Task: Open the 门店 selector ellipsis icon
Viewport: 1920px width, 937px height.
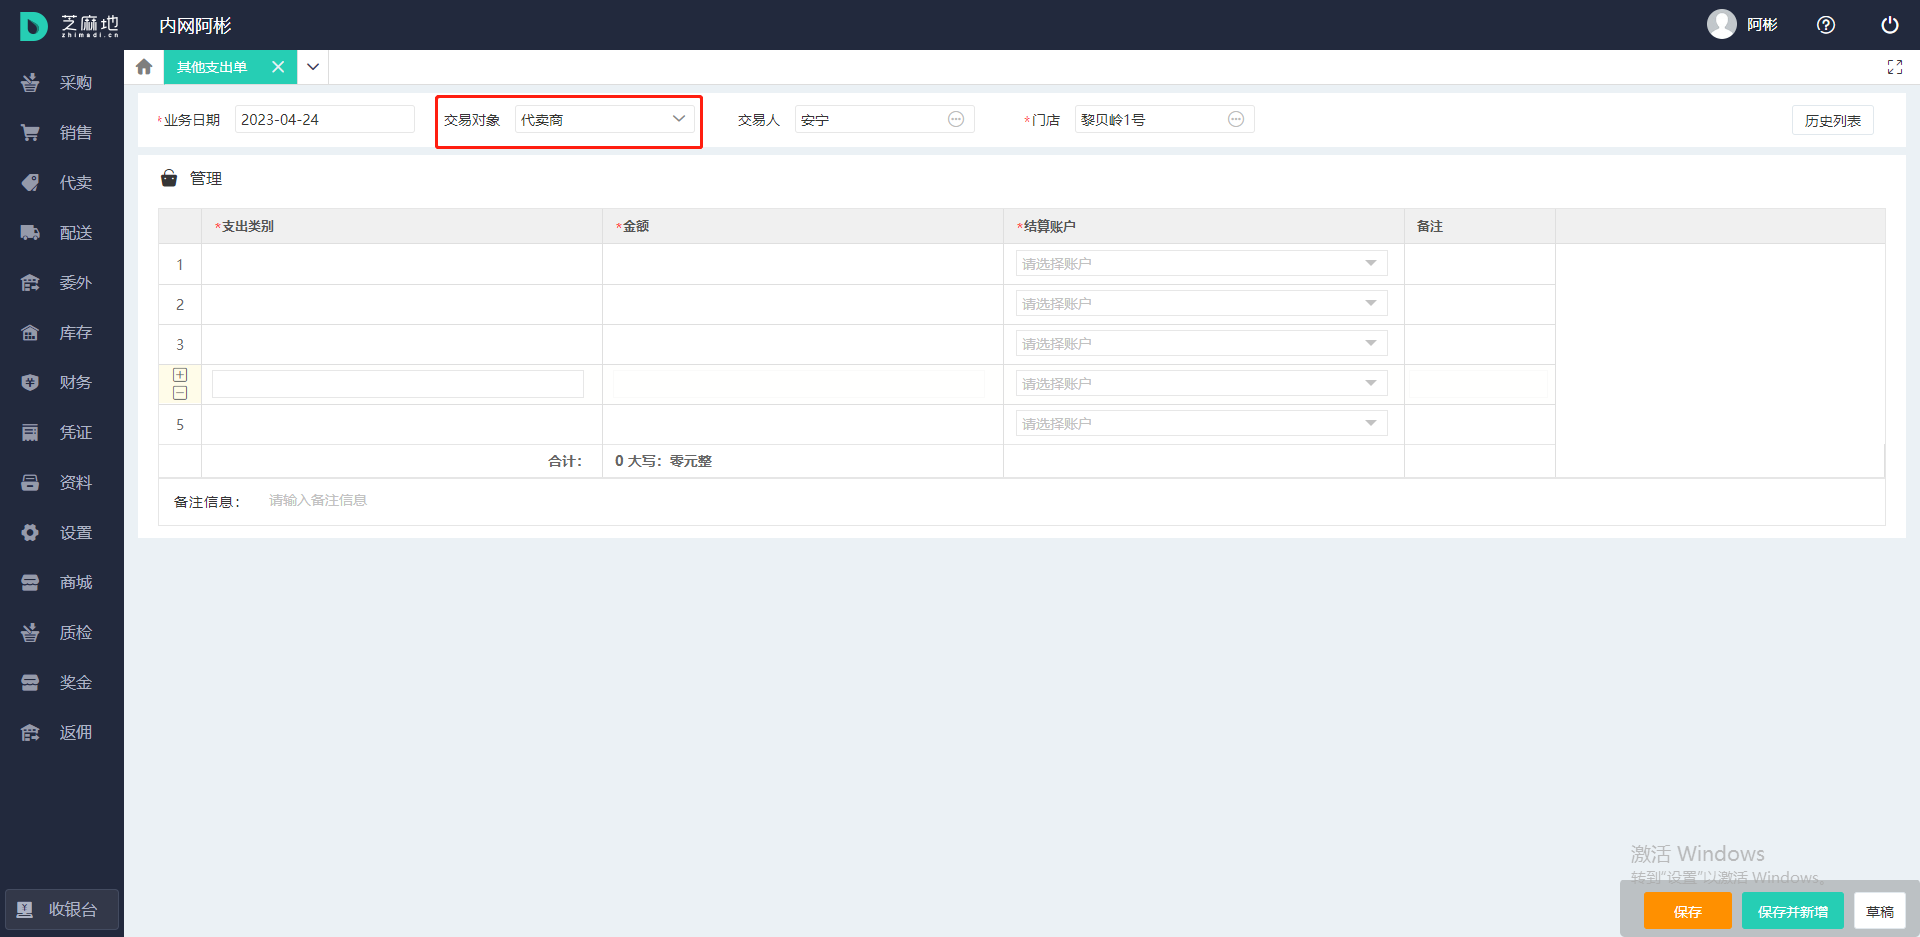Action: point(1236,119)
